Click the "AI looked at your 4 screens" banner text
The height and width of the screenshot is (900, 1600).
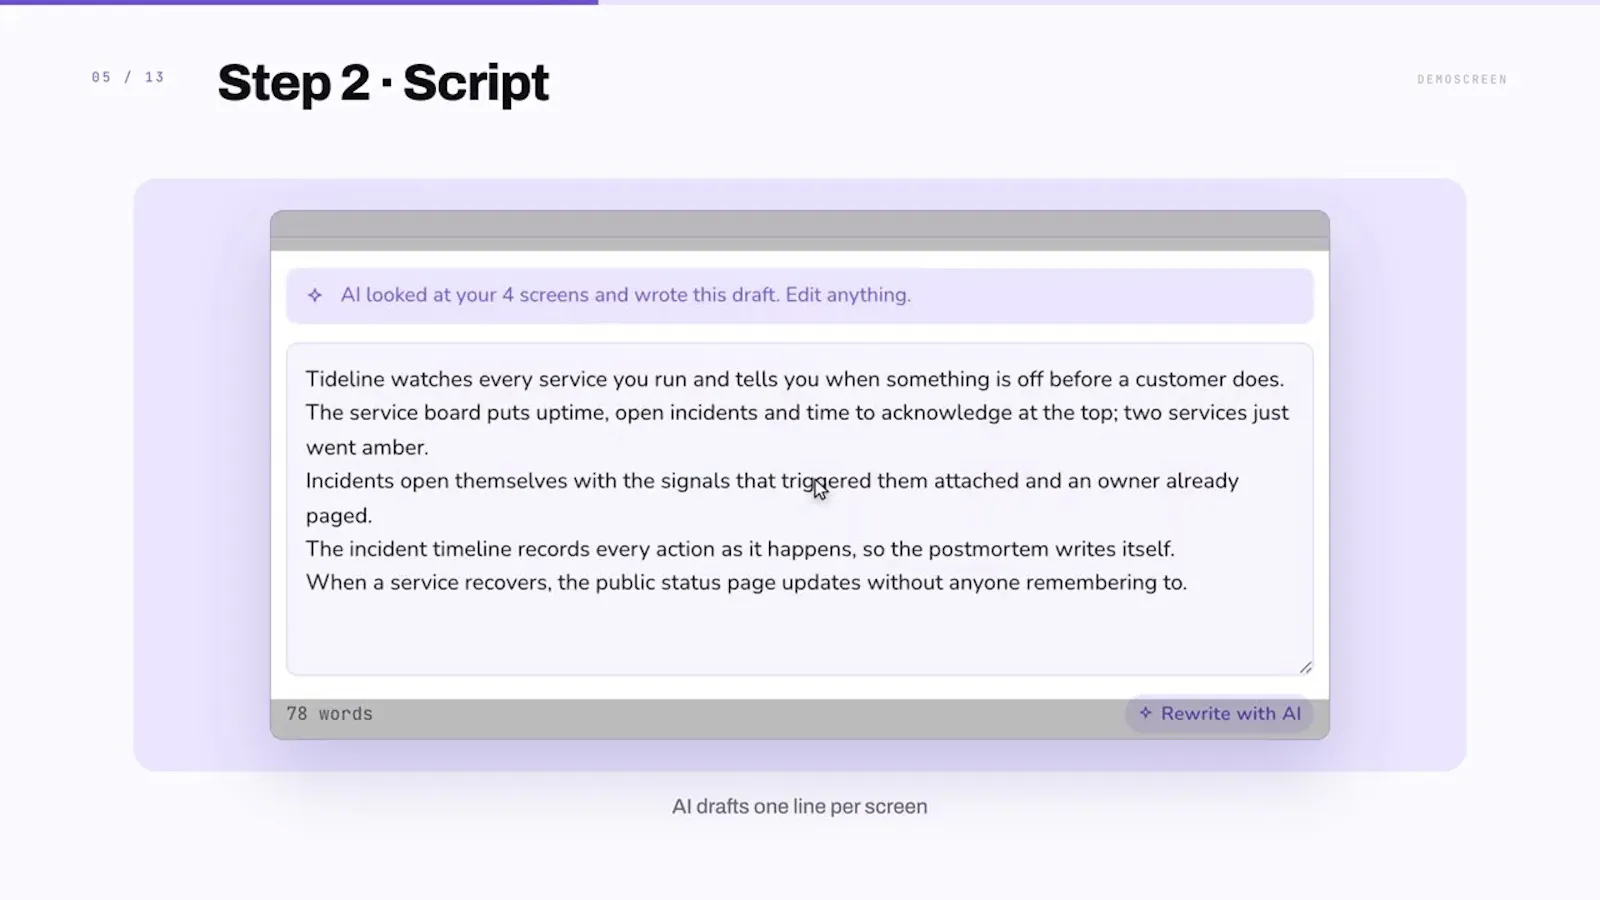coord(625,295)
